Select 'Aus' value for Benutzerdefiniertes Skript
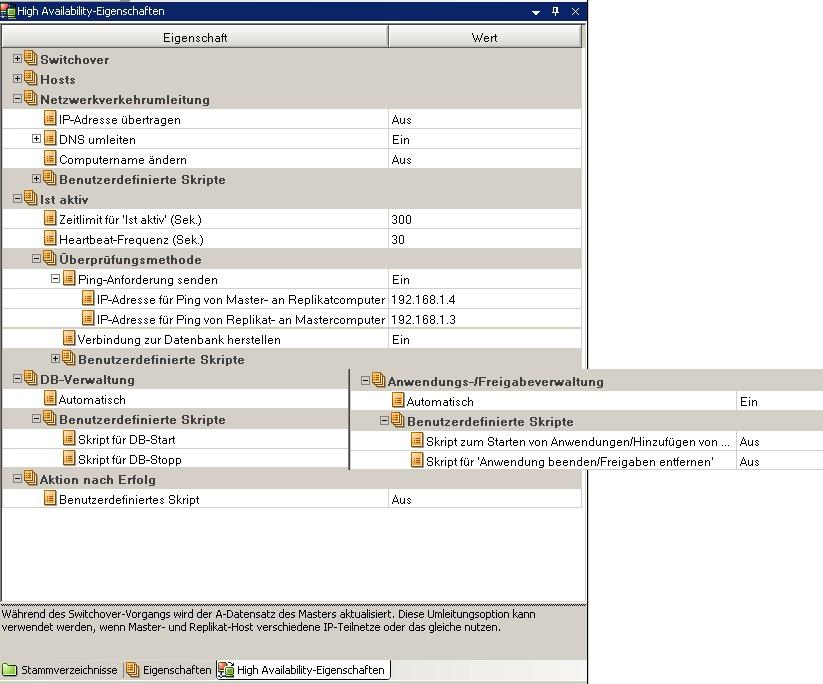Screen dimensions: 823x684 pos(402,500)
